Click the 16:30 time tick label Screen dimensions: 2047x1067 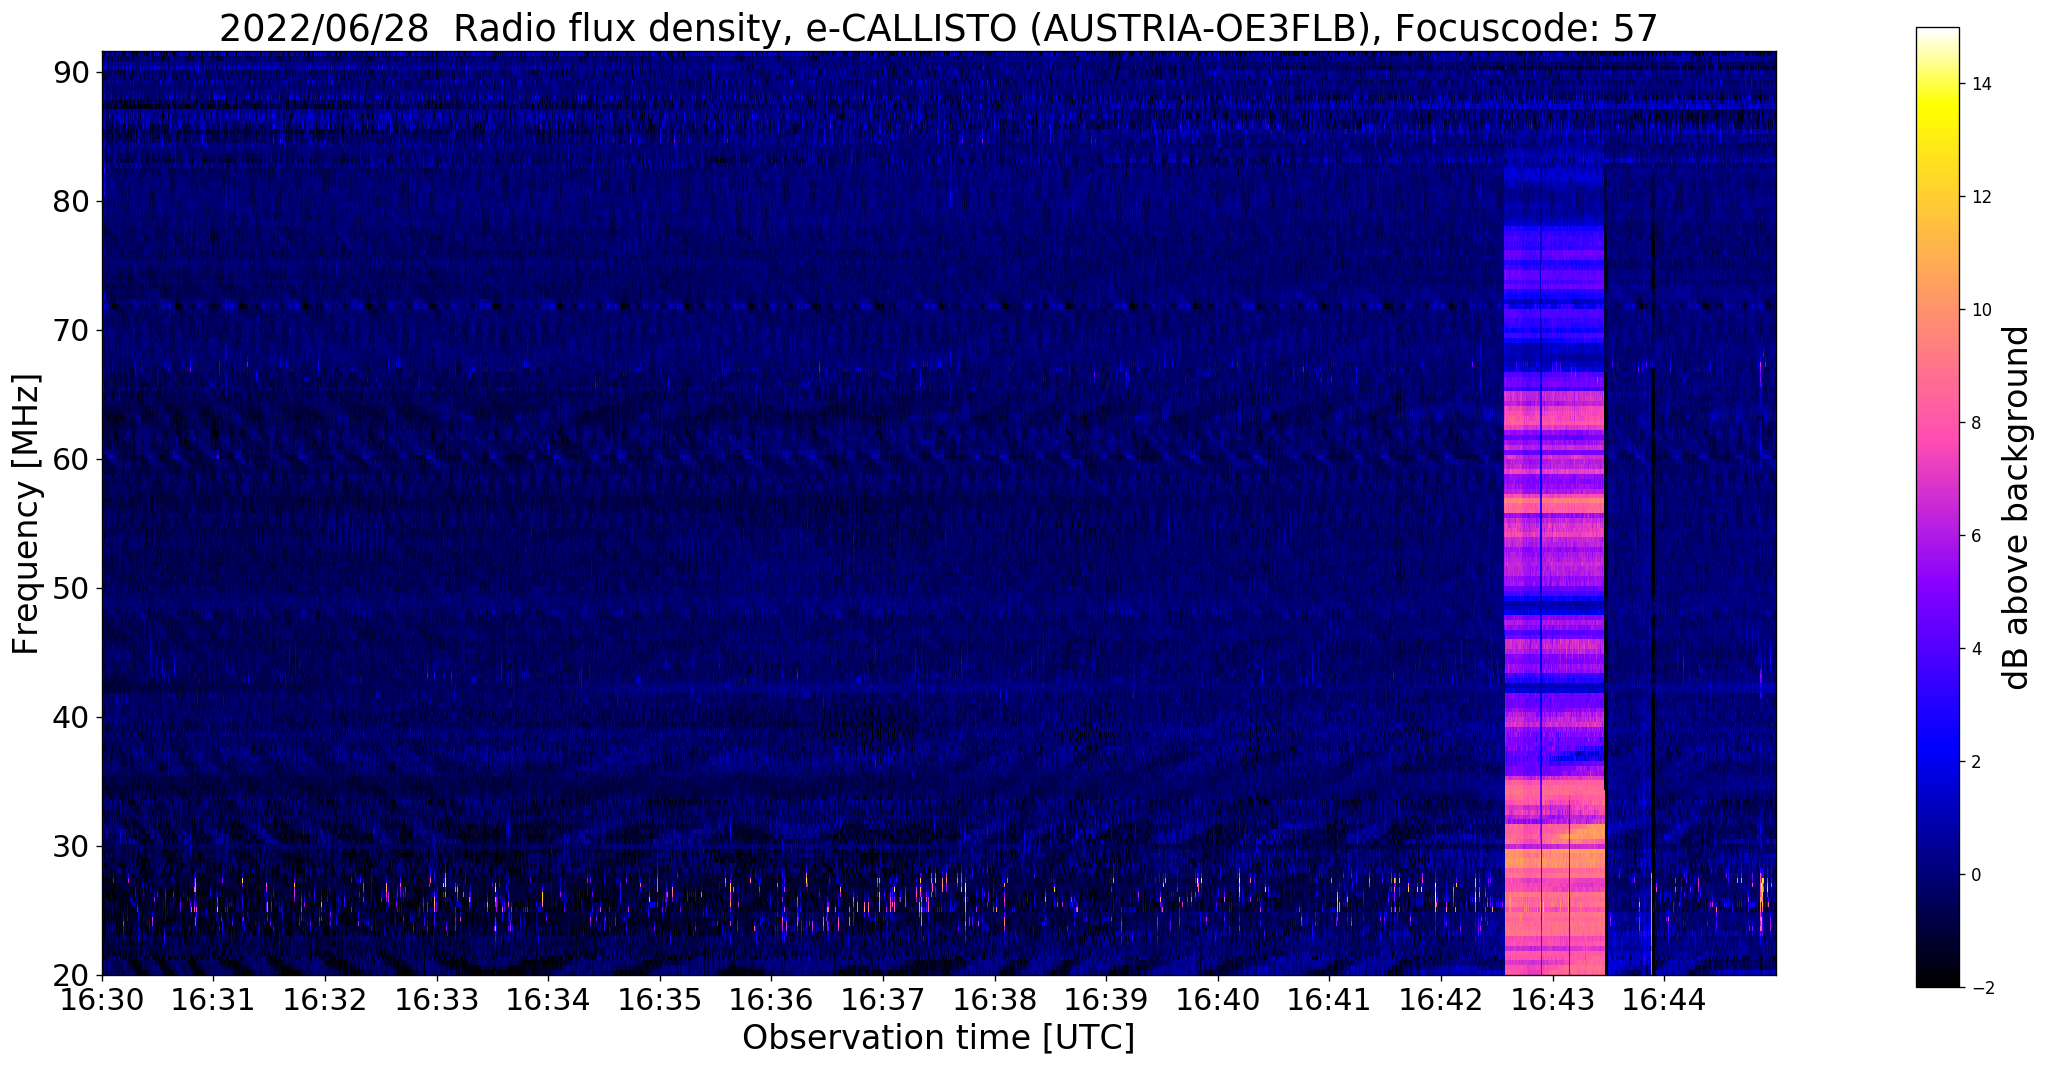click(x=102, y=1000)
